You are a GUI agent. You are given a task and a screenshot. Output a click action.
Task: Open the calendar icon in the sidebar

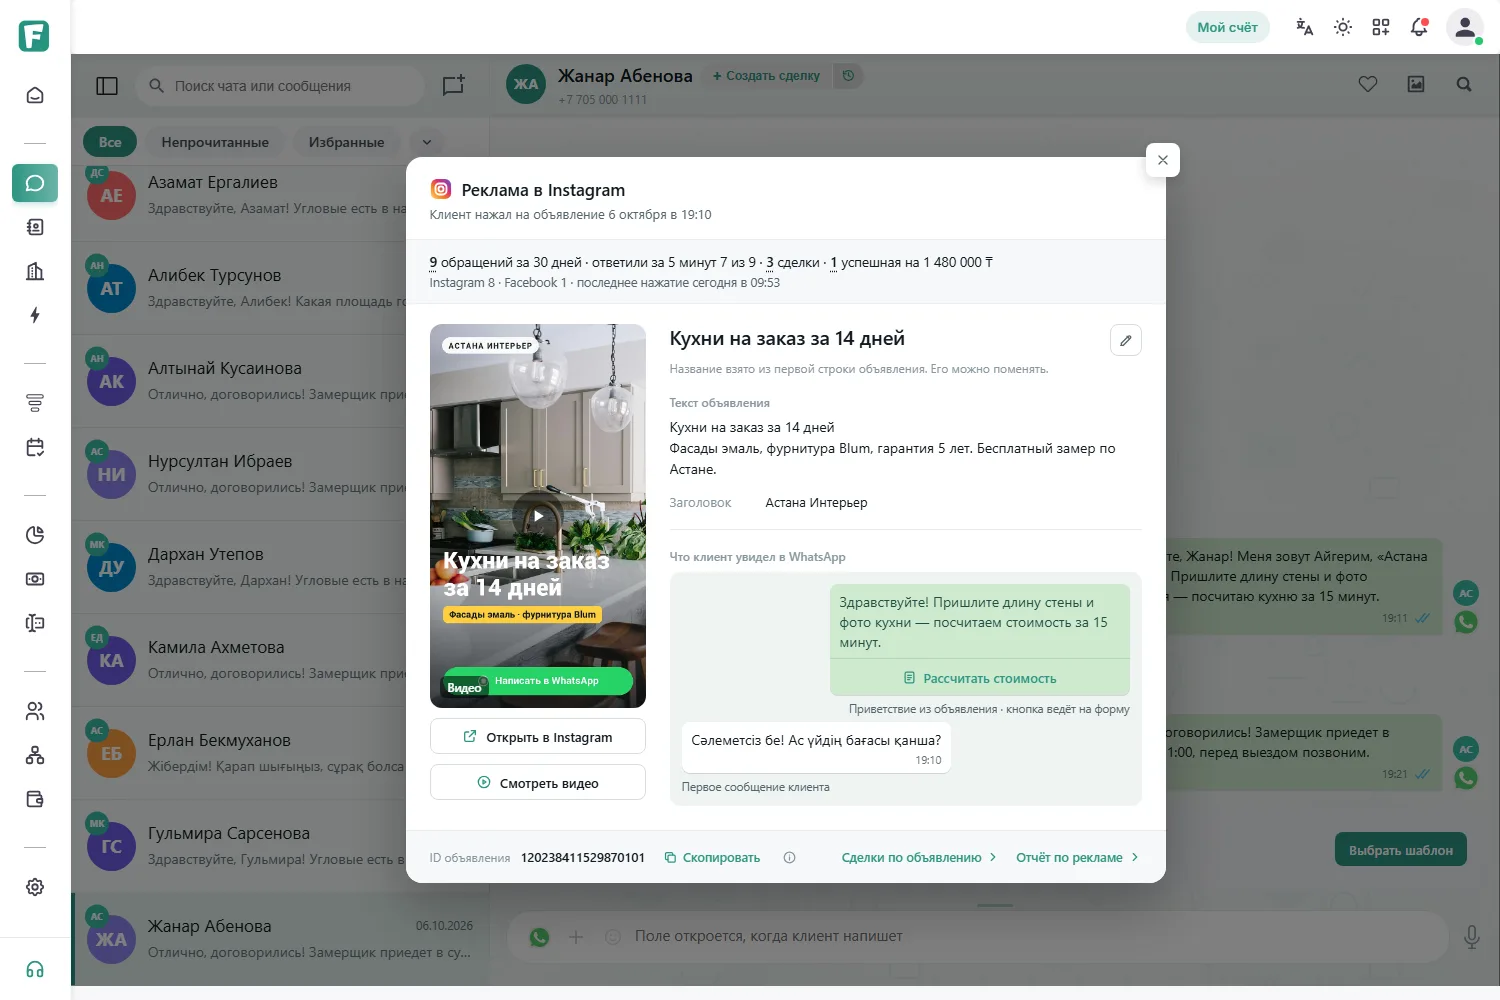[x=35, y=447]
